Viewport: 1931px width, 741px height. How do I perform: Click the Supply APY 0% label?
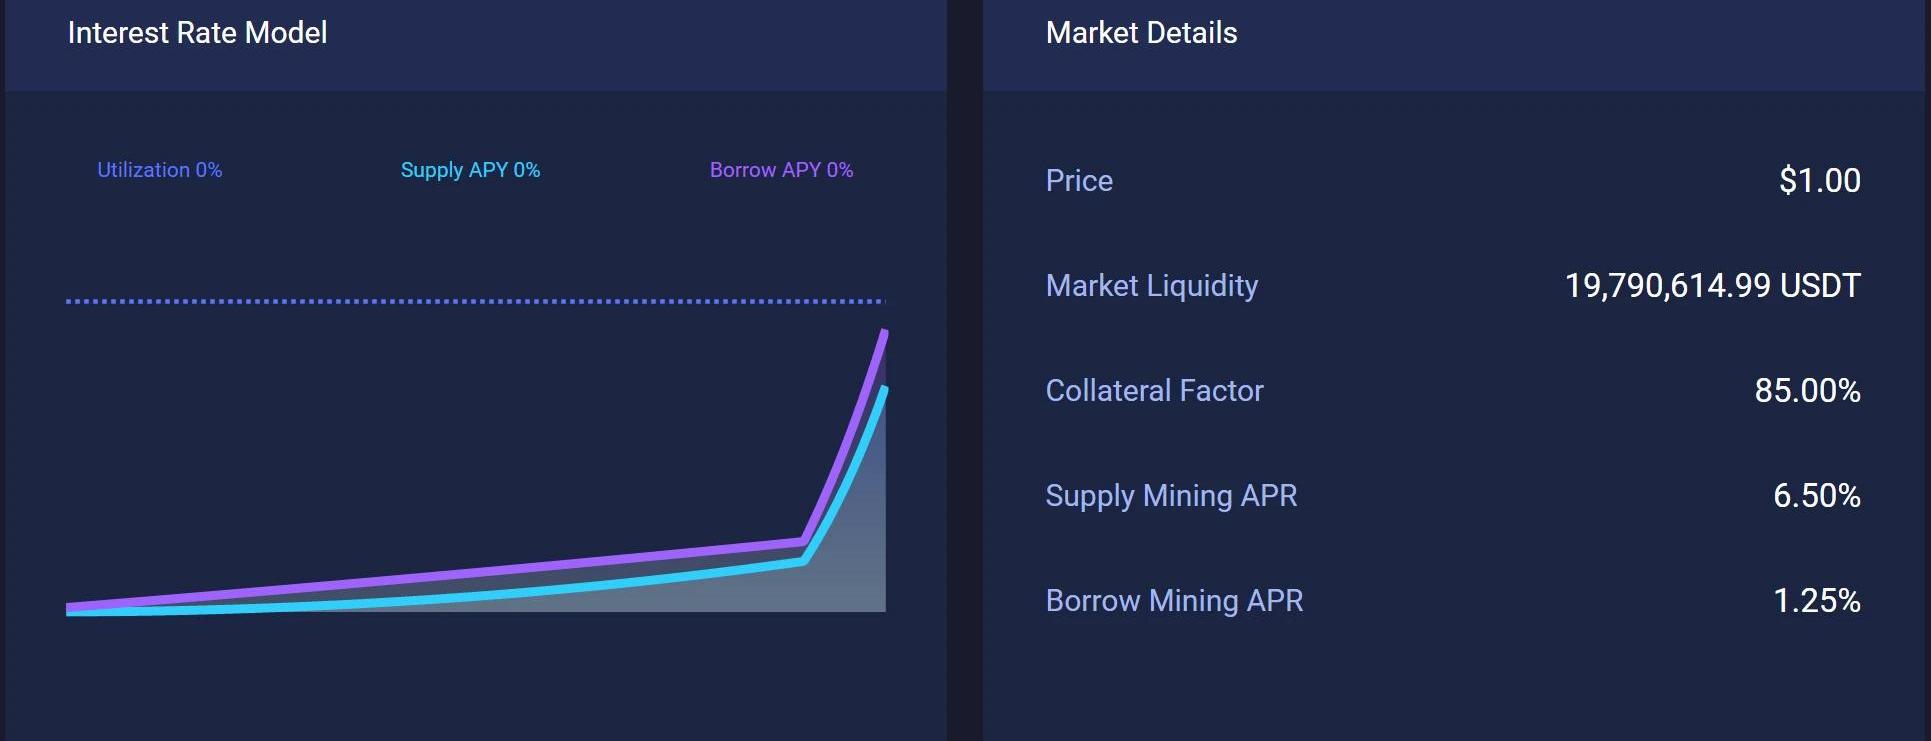pyautogui.click(x=470, y=170)
